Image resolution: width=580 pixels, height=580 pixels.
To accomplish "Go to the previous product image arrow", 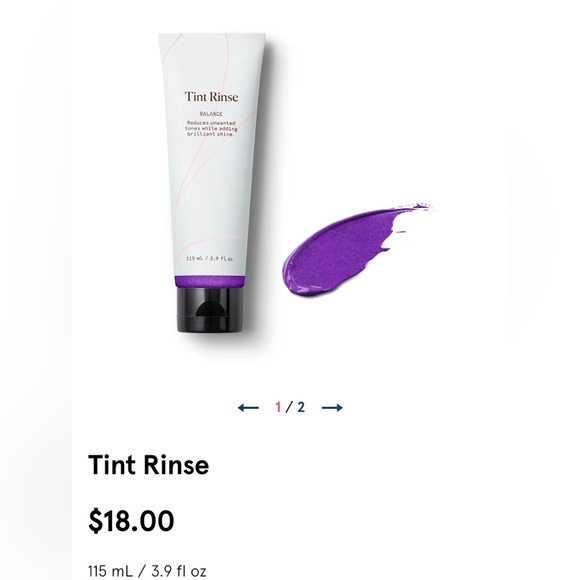I will (x=248, y=408).
